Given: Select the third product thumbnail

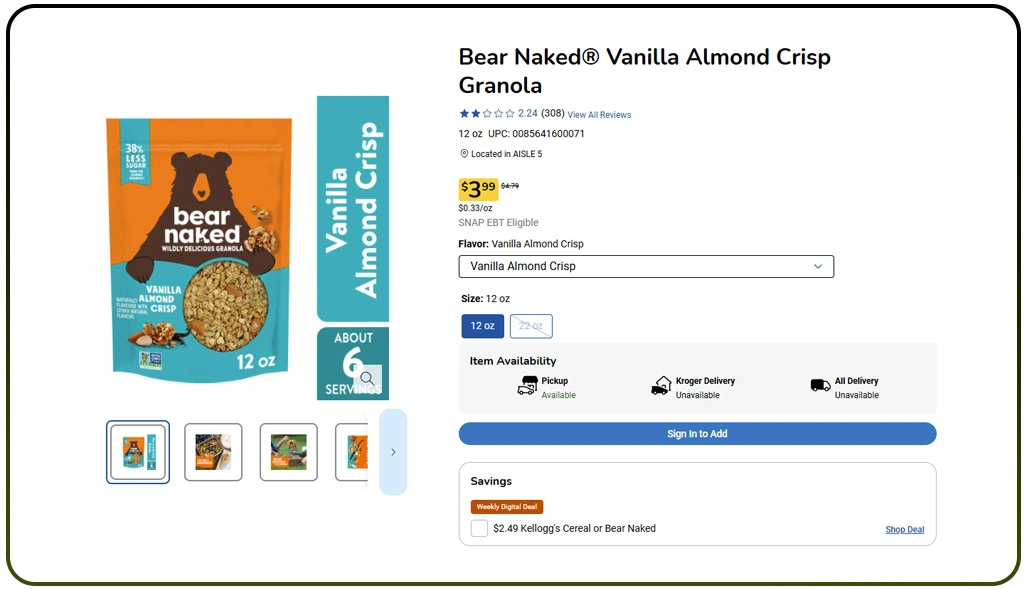Looking at the screenshot, I should pos(289,452).
